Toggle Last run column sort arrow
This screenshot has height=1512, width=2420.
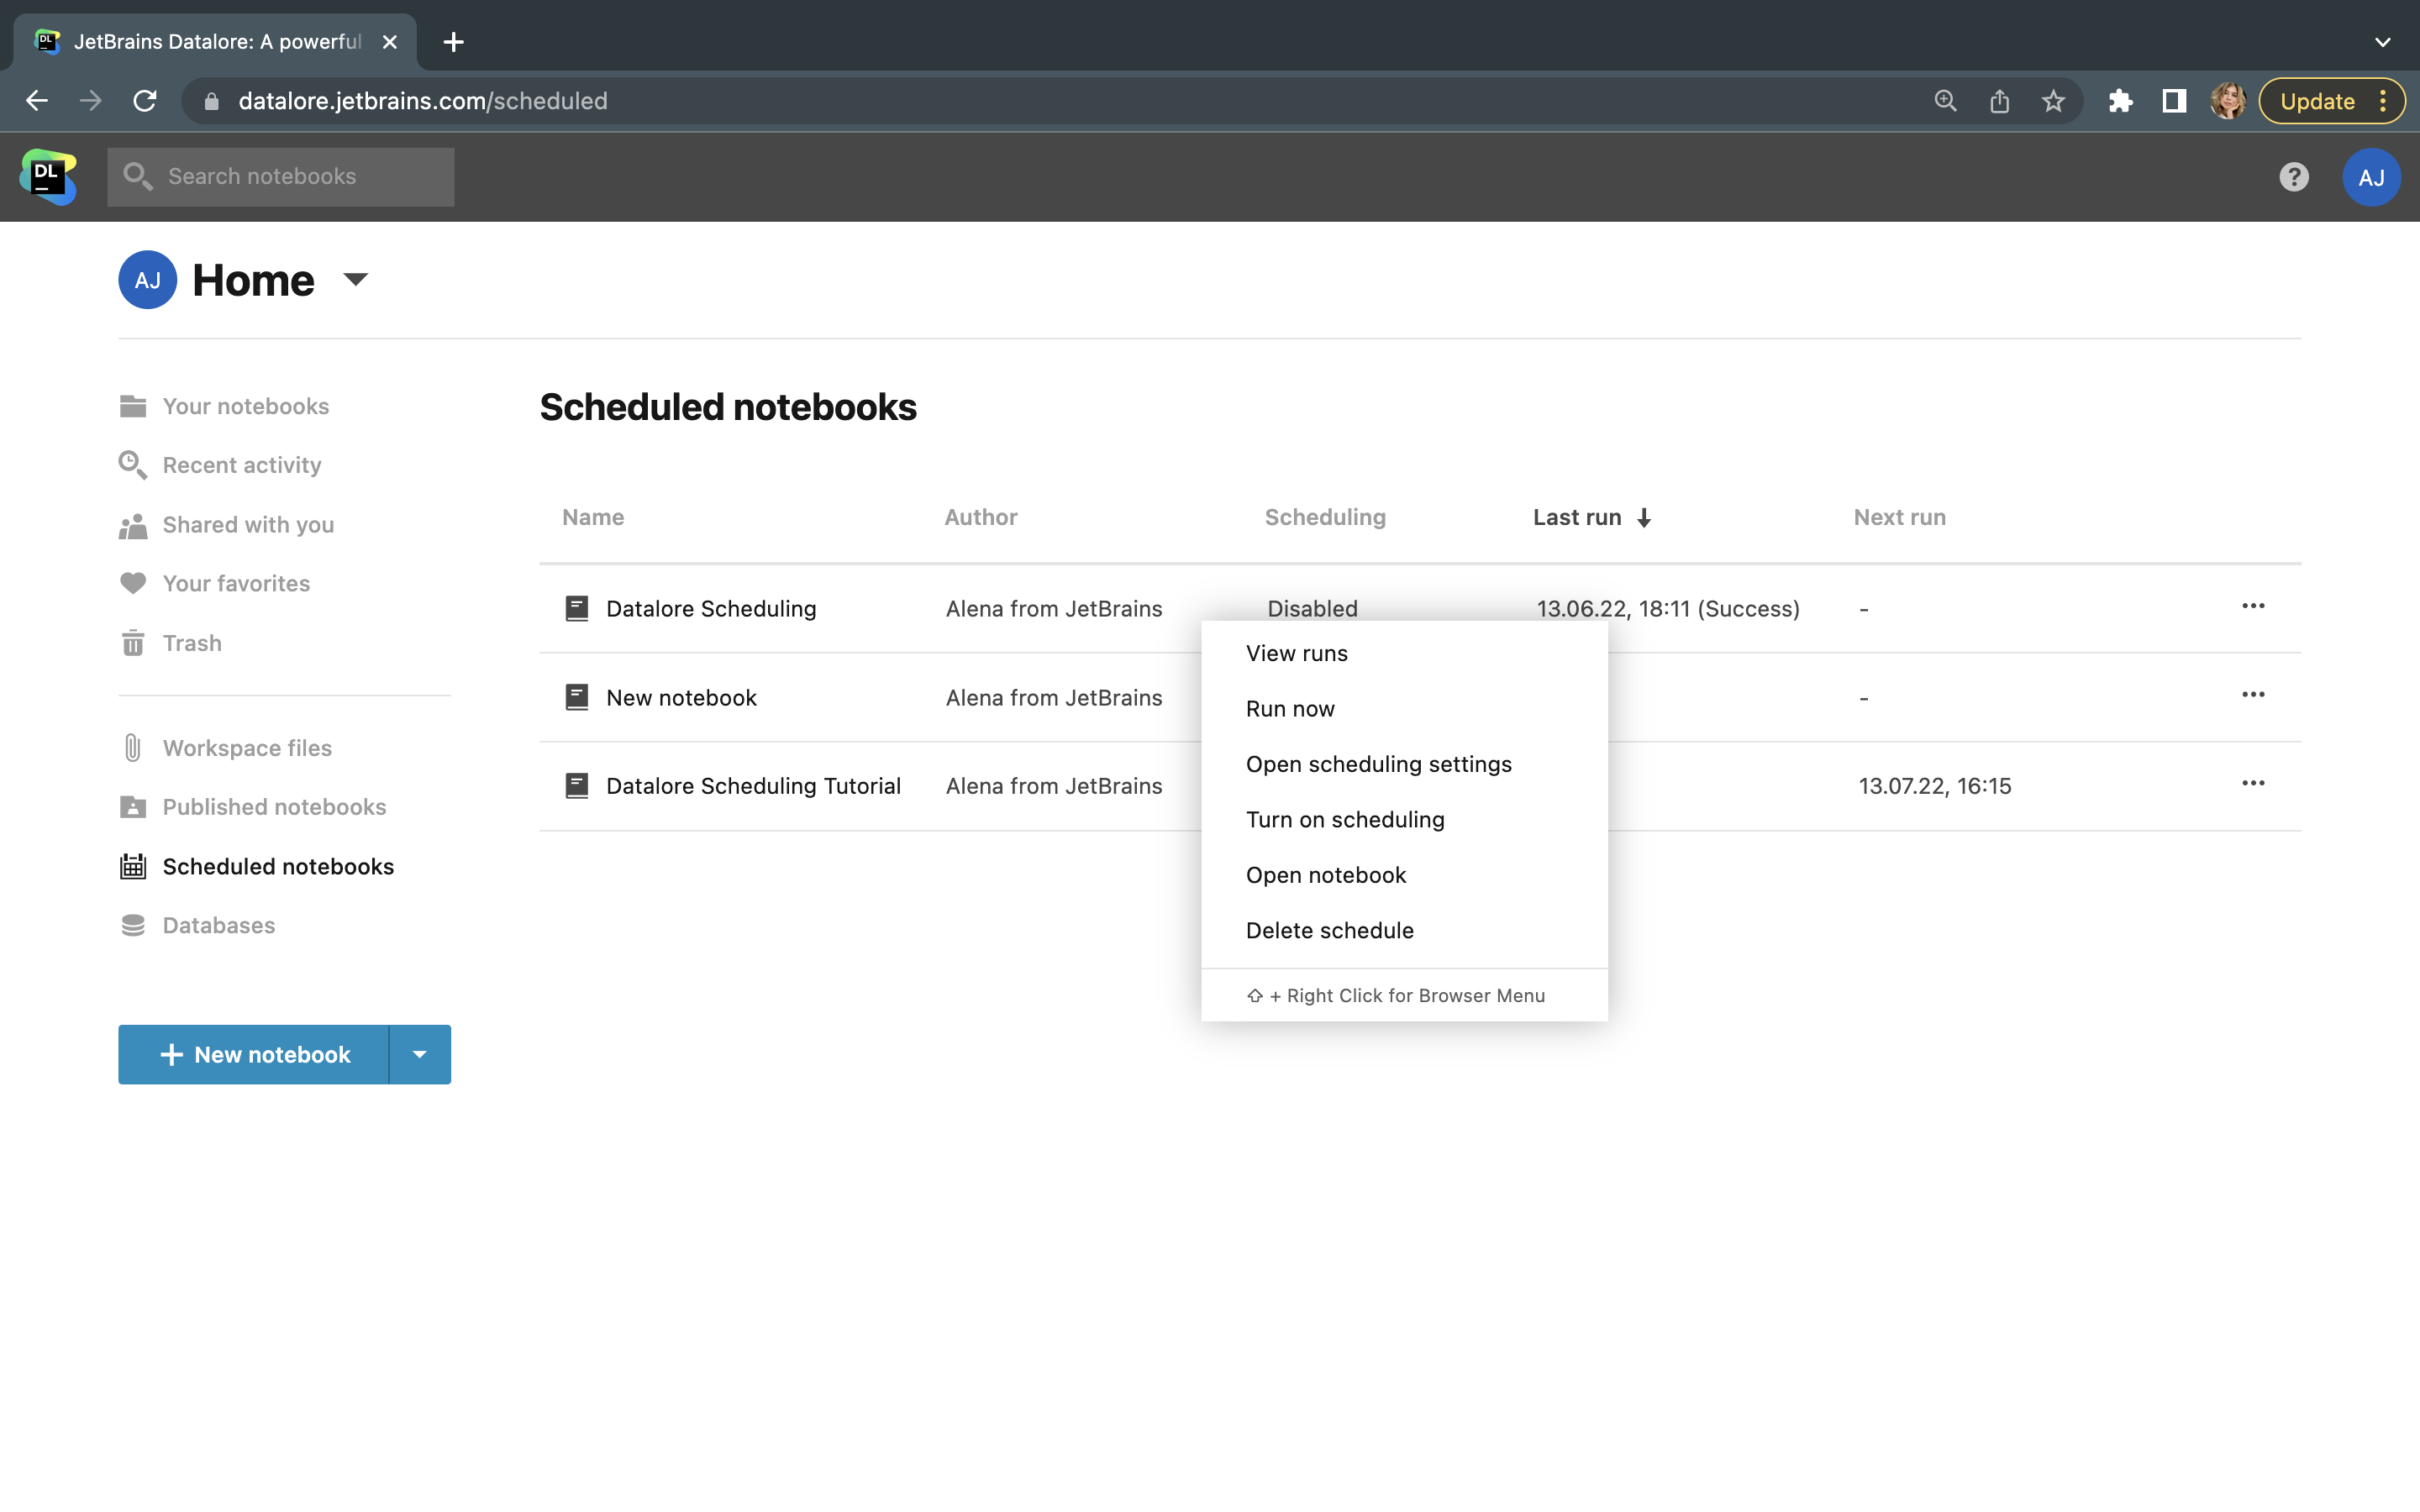(1644, 518)
